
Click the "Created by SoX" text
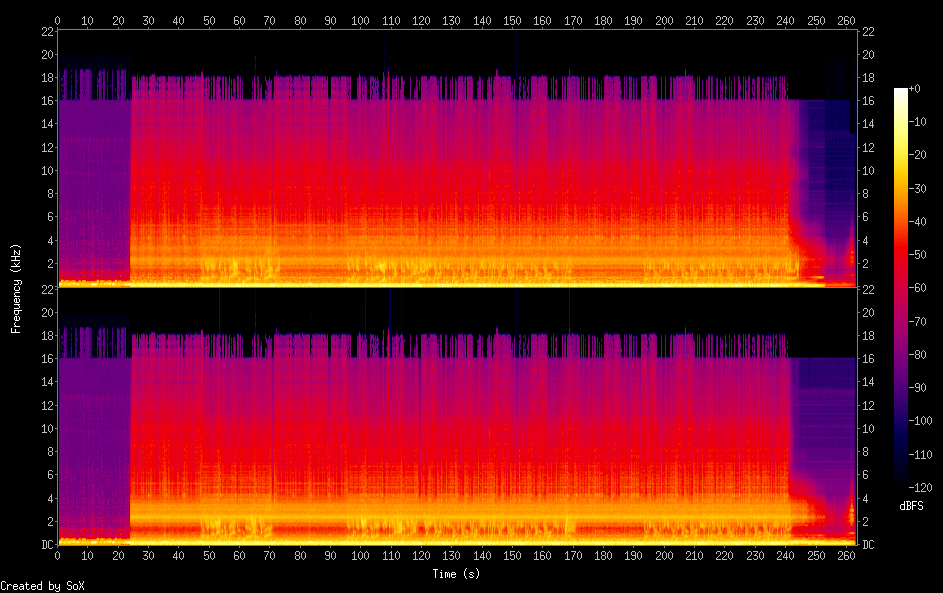[x=42, y=586]
